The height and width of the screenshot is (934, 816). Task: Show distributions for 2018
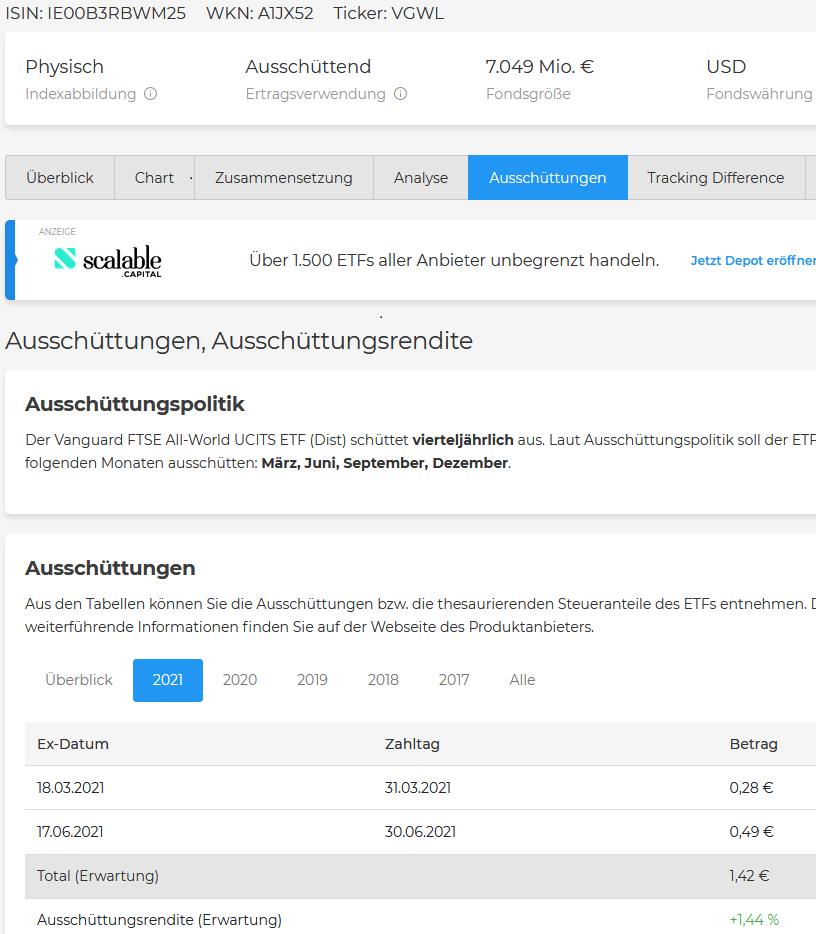click(383, 680)
